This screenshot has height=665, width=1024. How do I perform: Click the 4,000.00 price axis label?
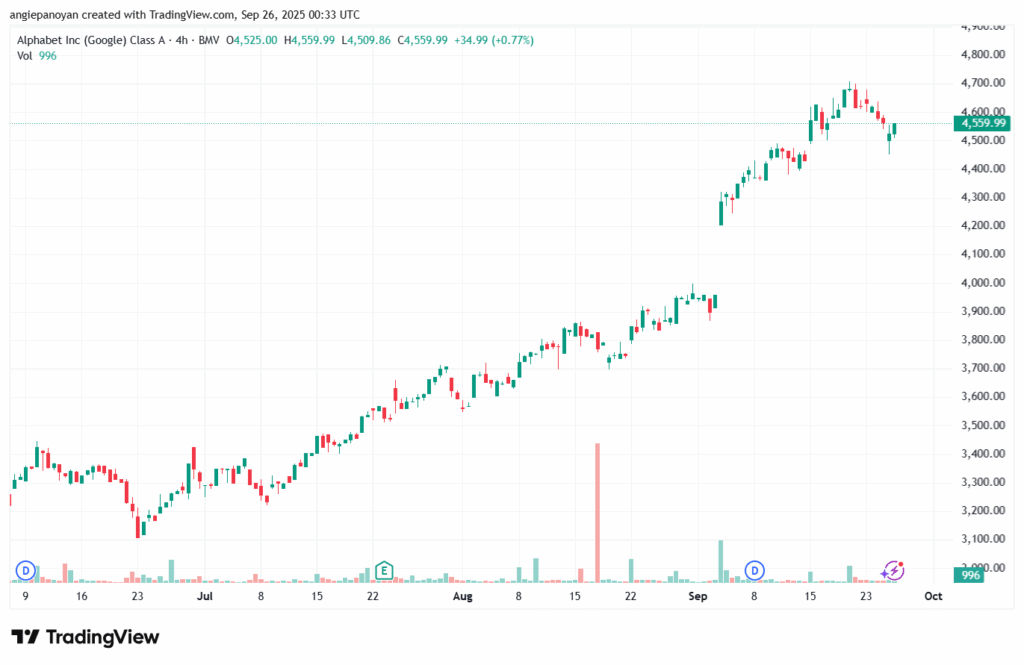click(x=983, y=283)
